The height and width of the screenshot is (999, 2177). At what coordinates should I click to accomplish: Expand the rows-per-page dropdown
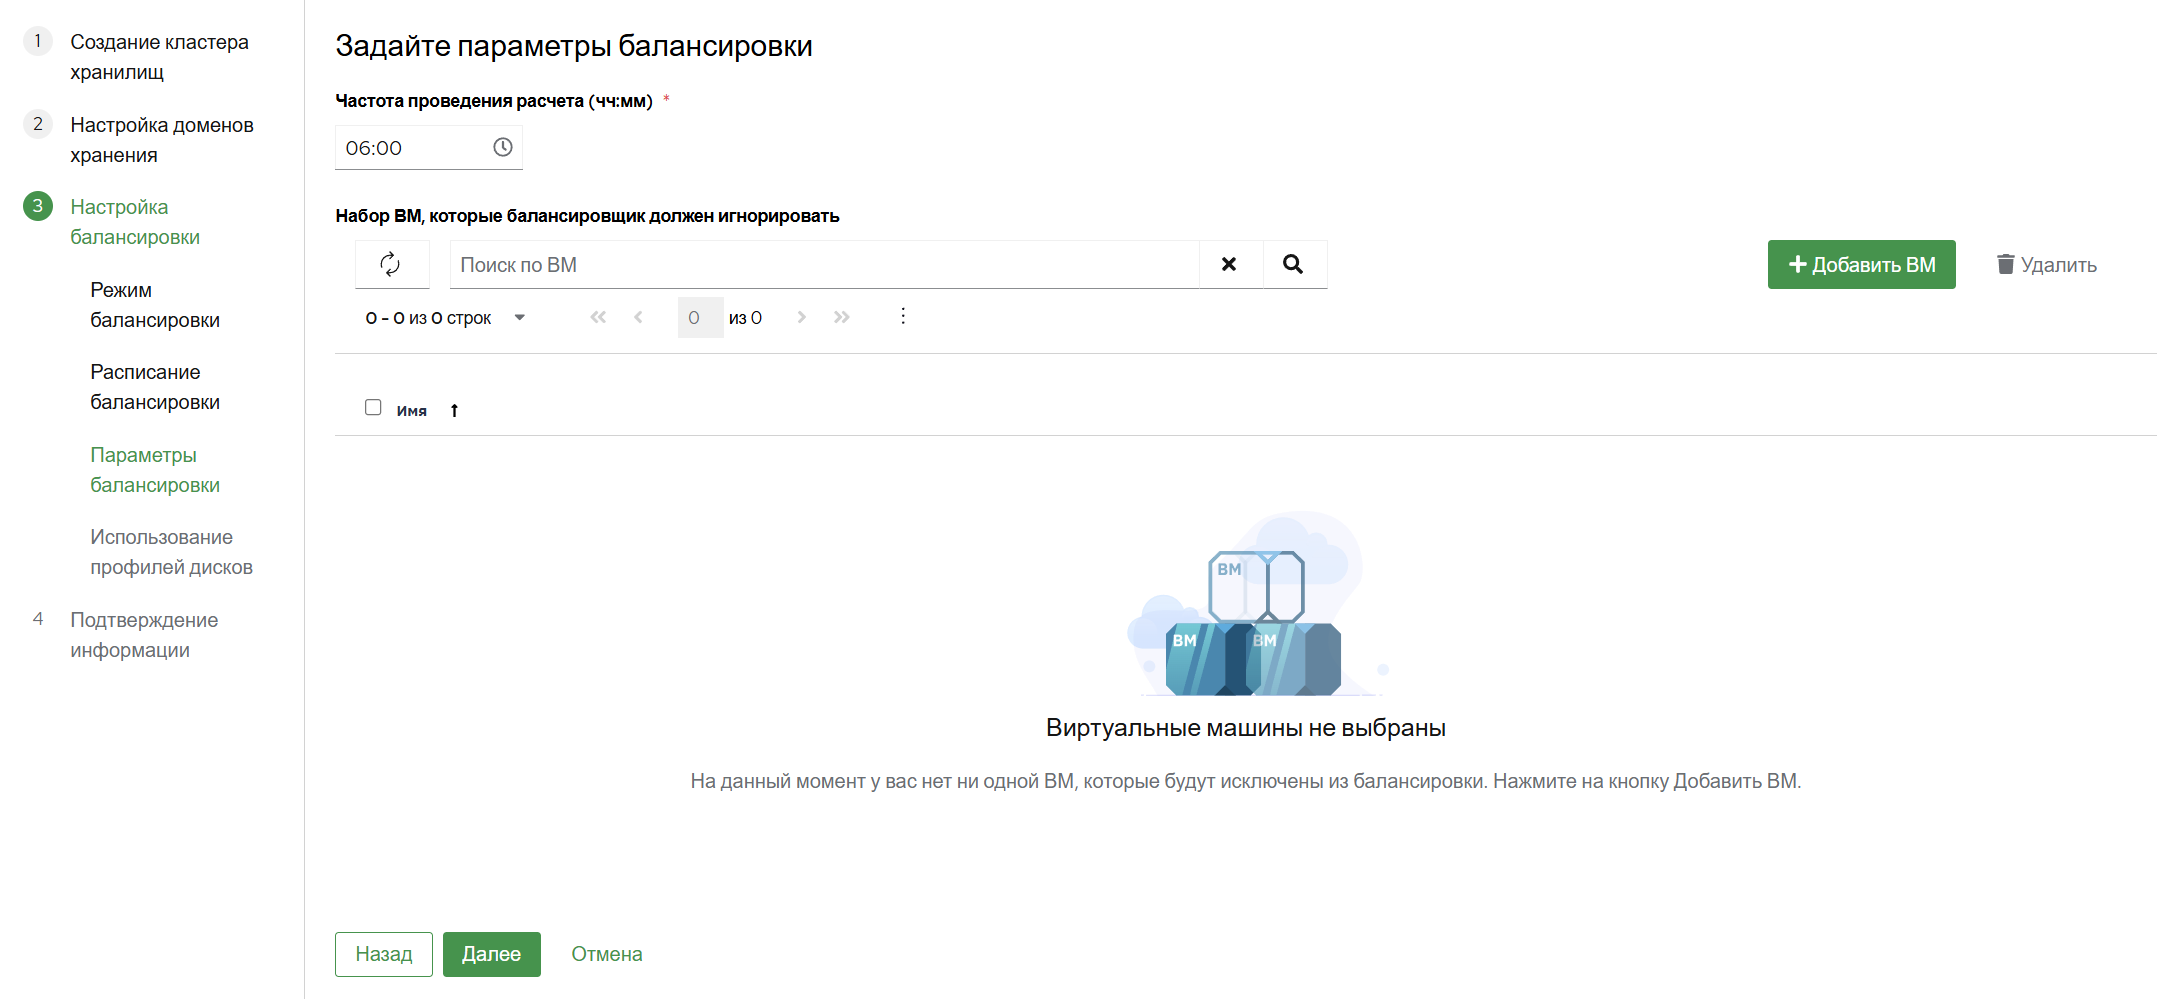(x=519, y=318)
